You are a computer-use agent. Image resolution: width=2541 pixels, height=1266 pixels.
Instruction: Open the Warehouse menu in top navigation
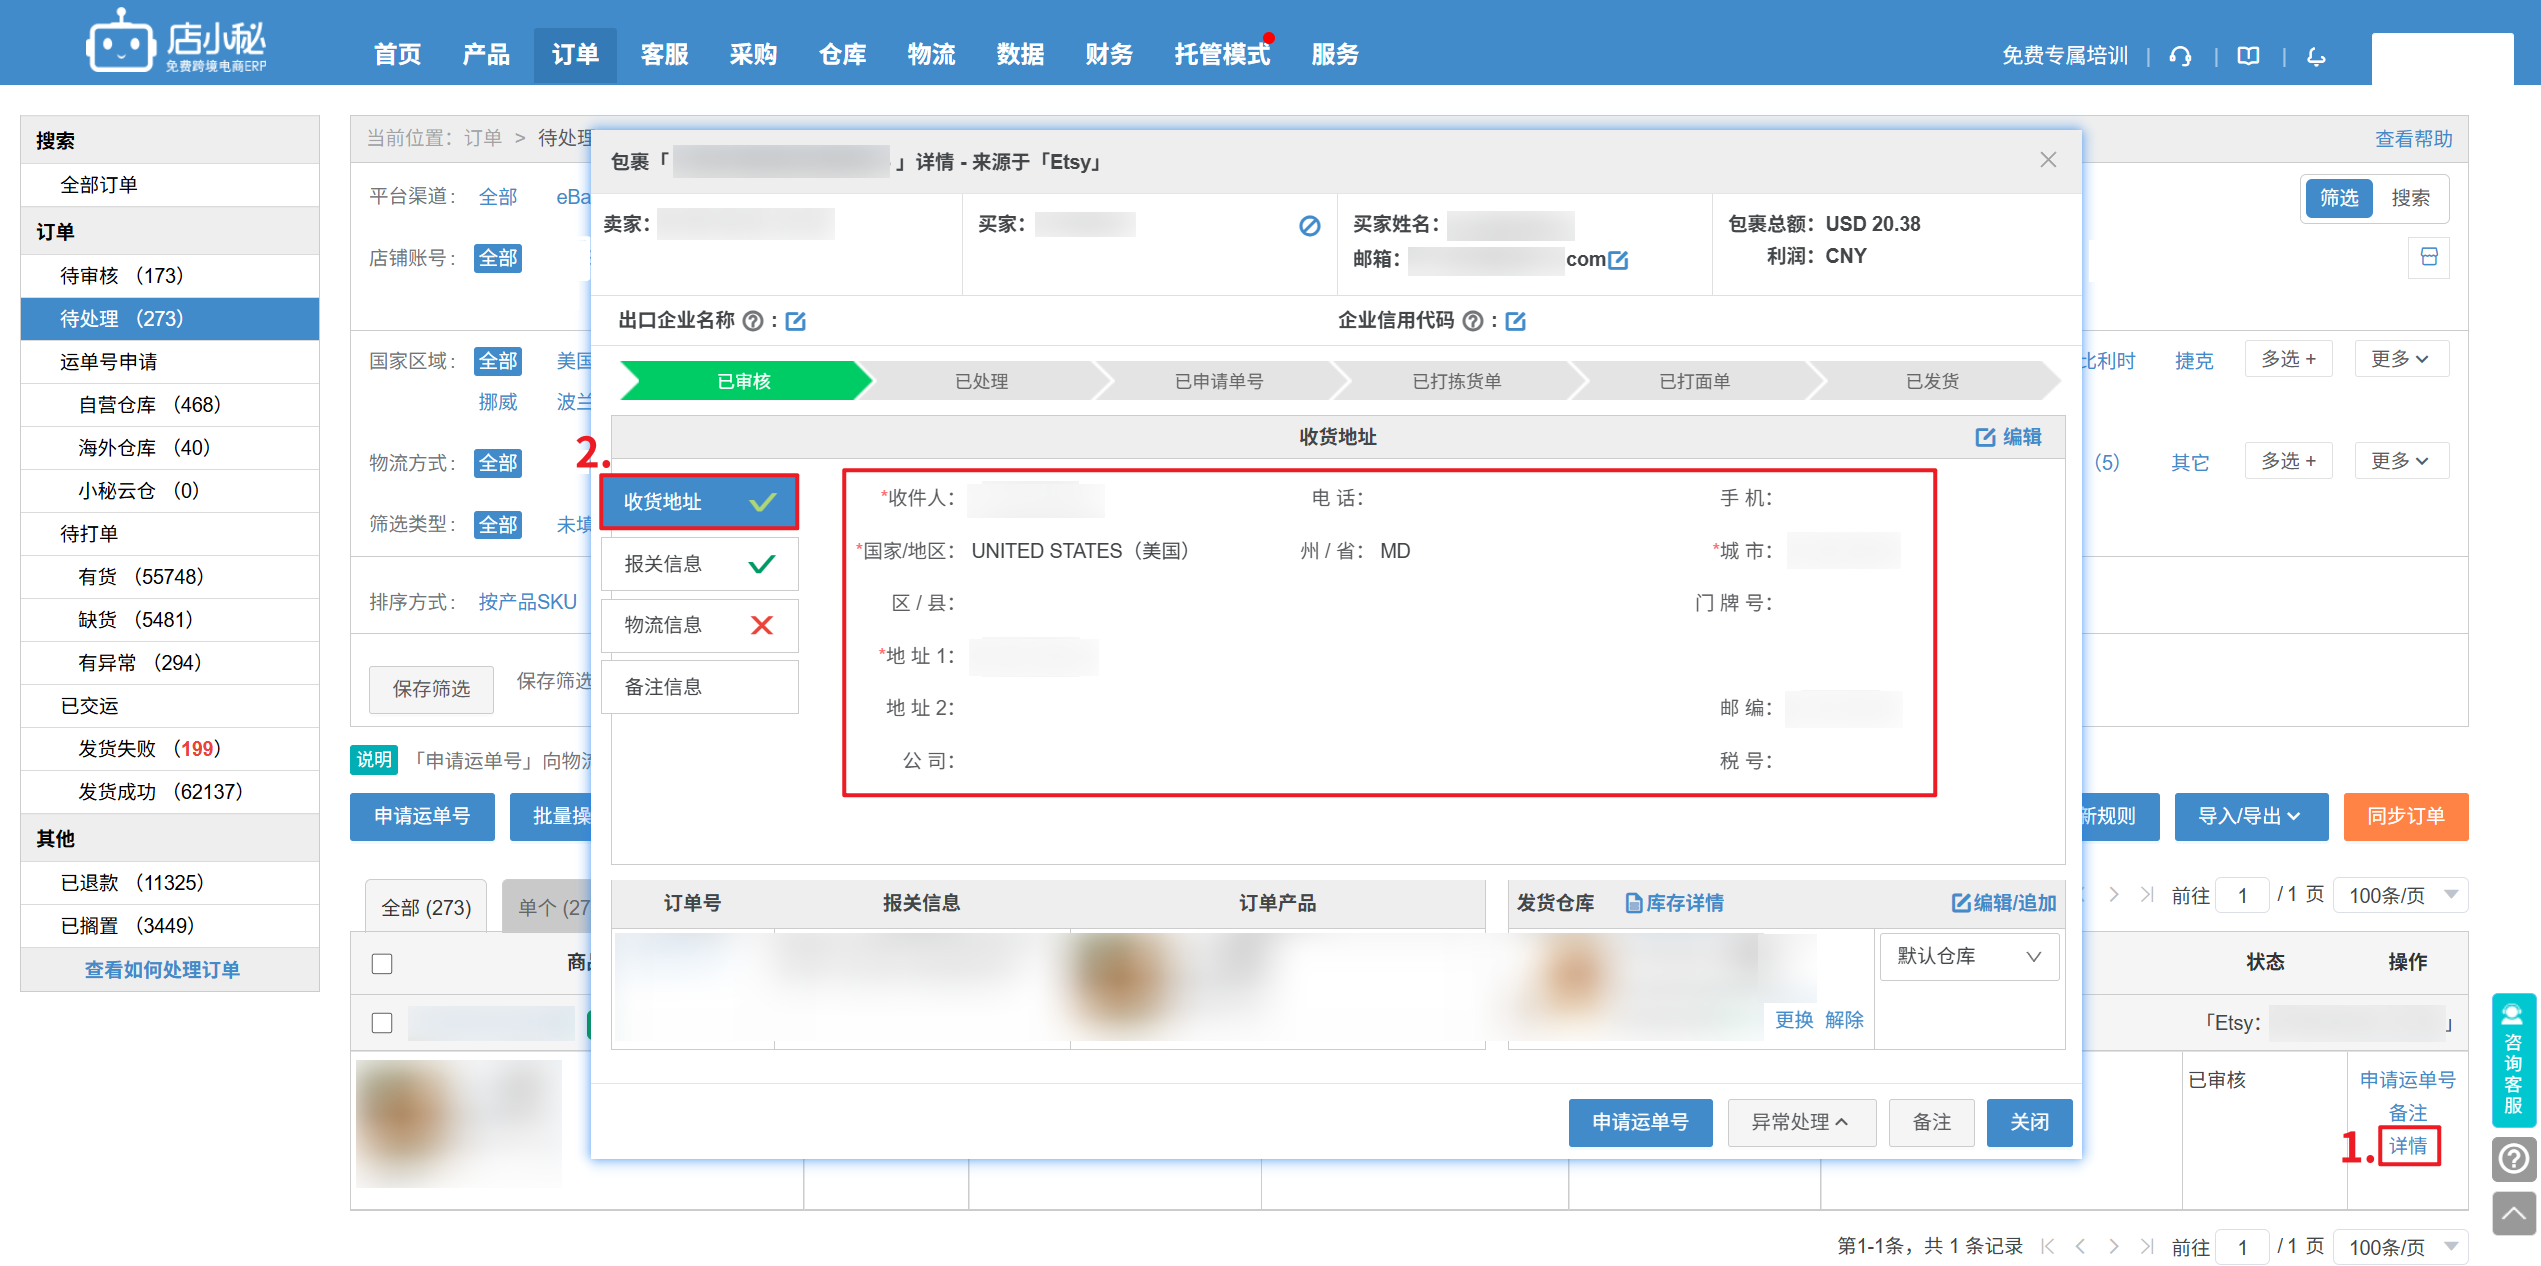842,55
